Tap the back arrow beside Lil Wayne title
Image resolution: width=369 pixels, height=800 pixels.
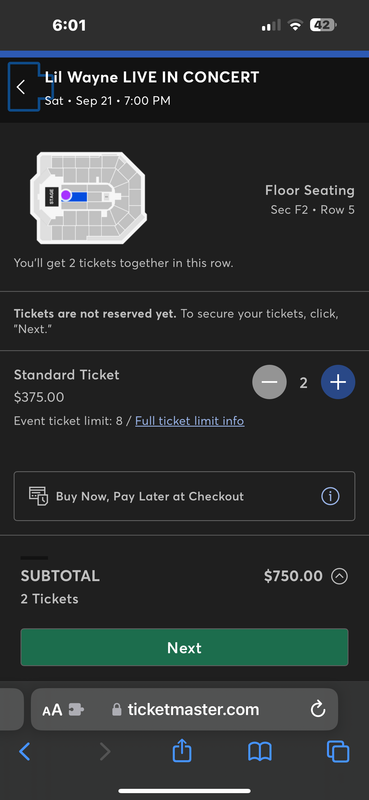click(21, 87)
